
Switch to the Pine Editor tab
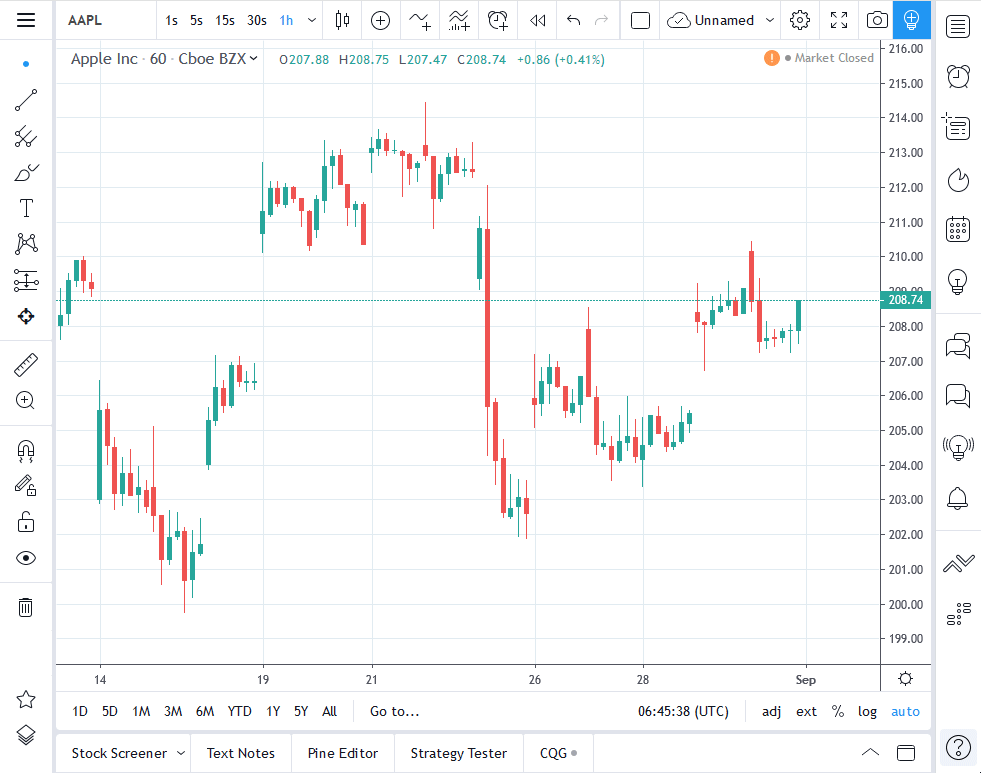pyautogui.click(x=342, y=753)
